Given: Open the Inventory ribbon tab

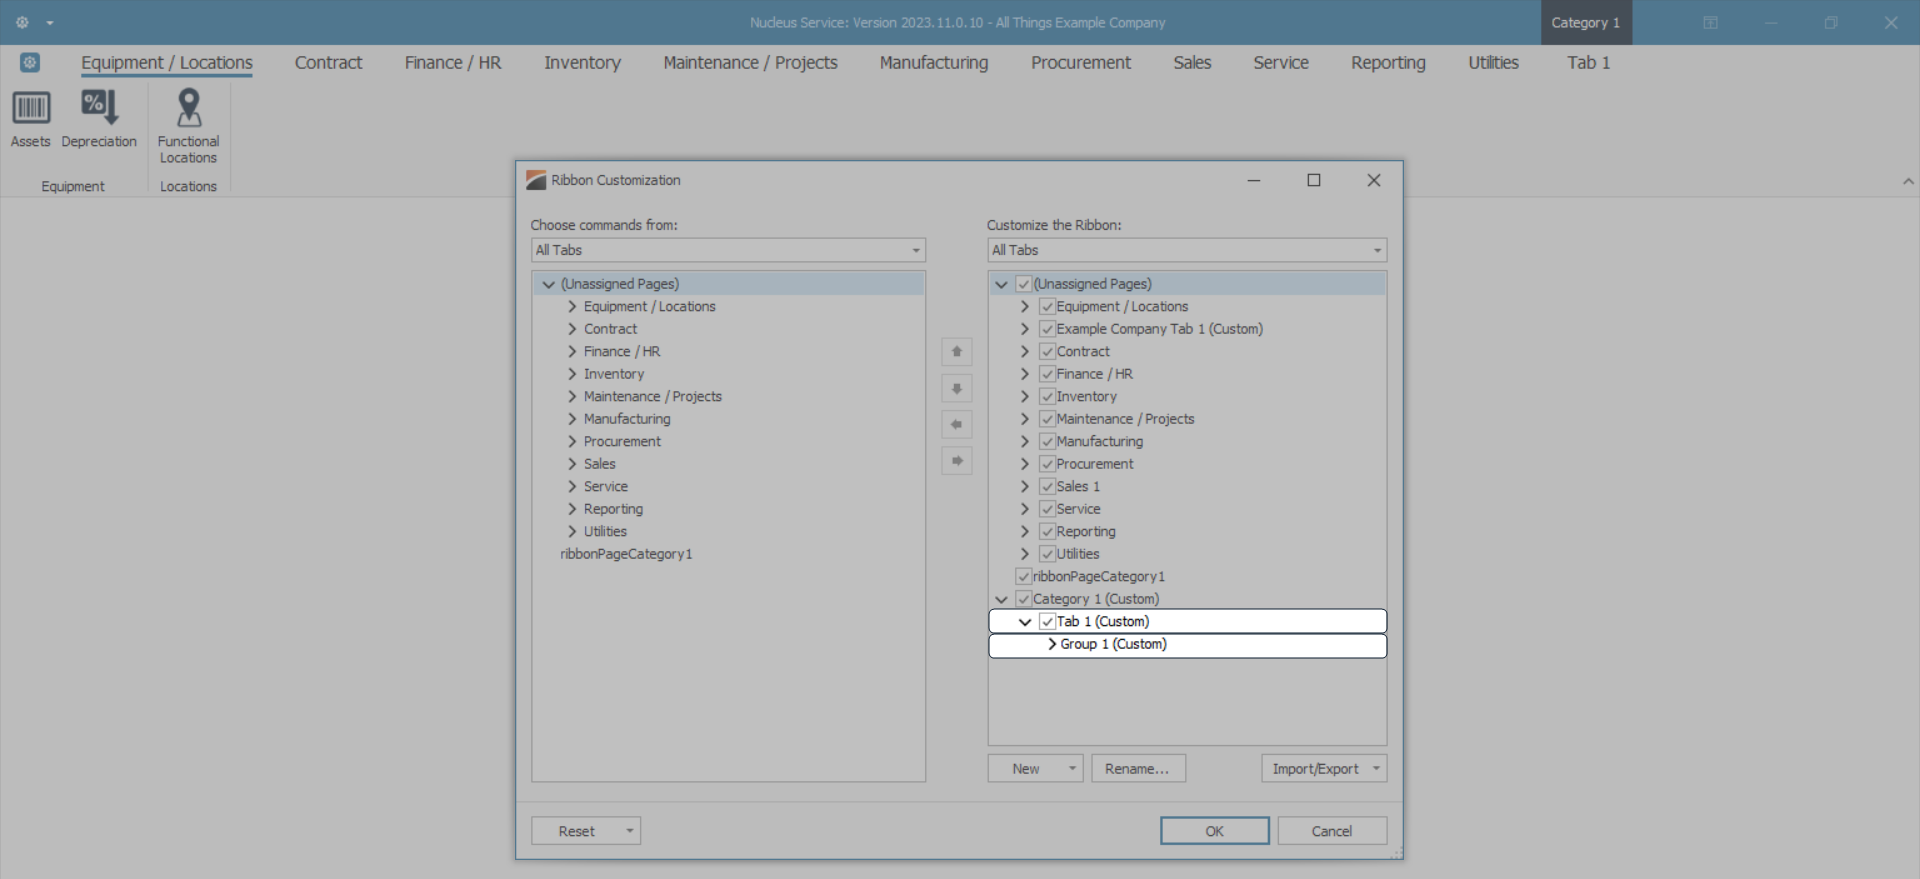Looking at the screenshot, I should (582, 63).
